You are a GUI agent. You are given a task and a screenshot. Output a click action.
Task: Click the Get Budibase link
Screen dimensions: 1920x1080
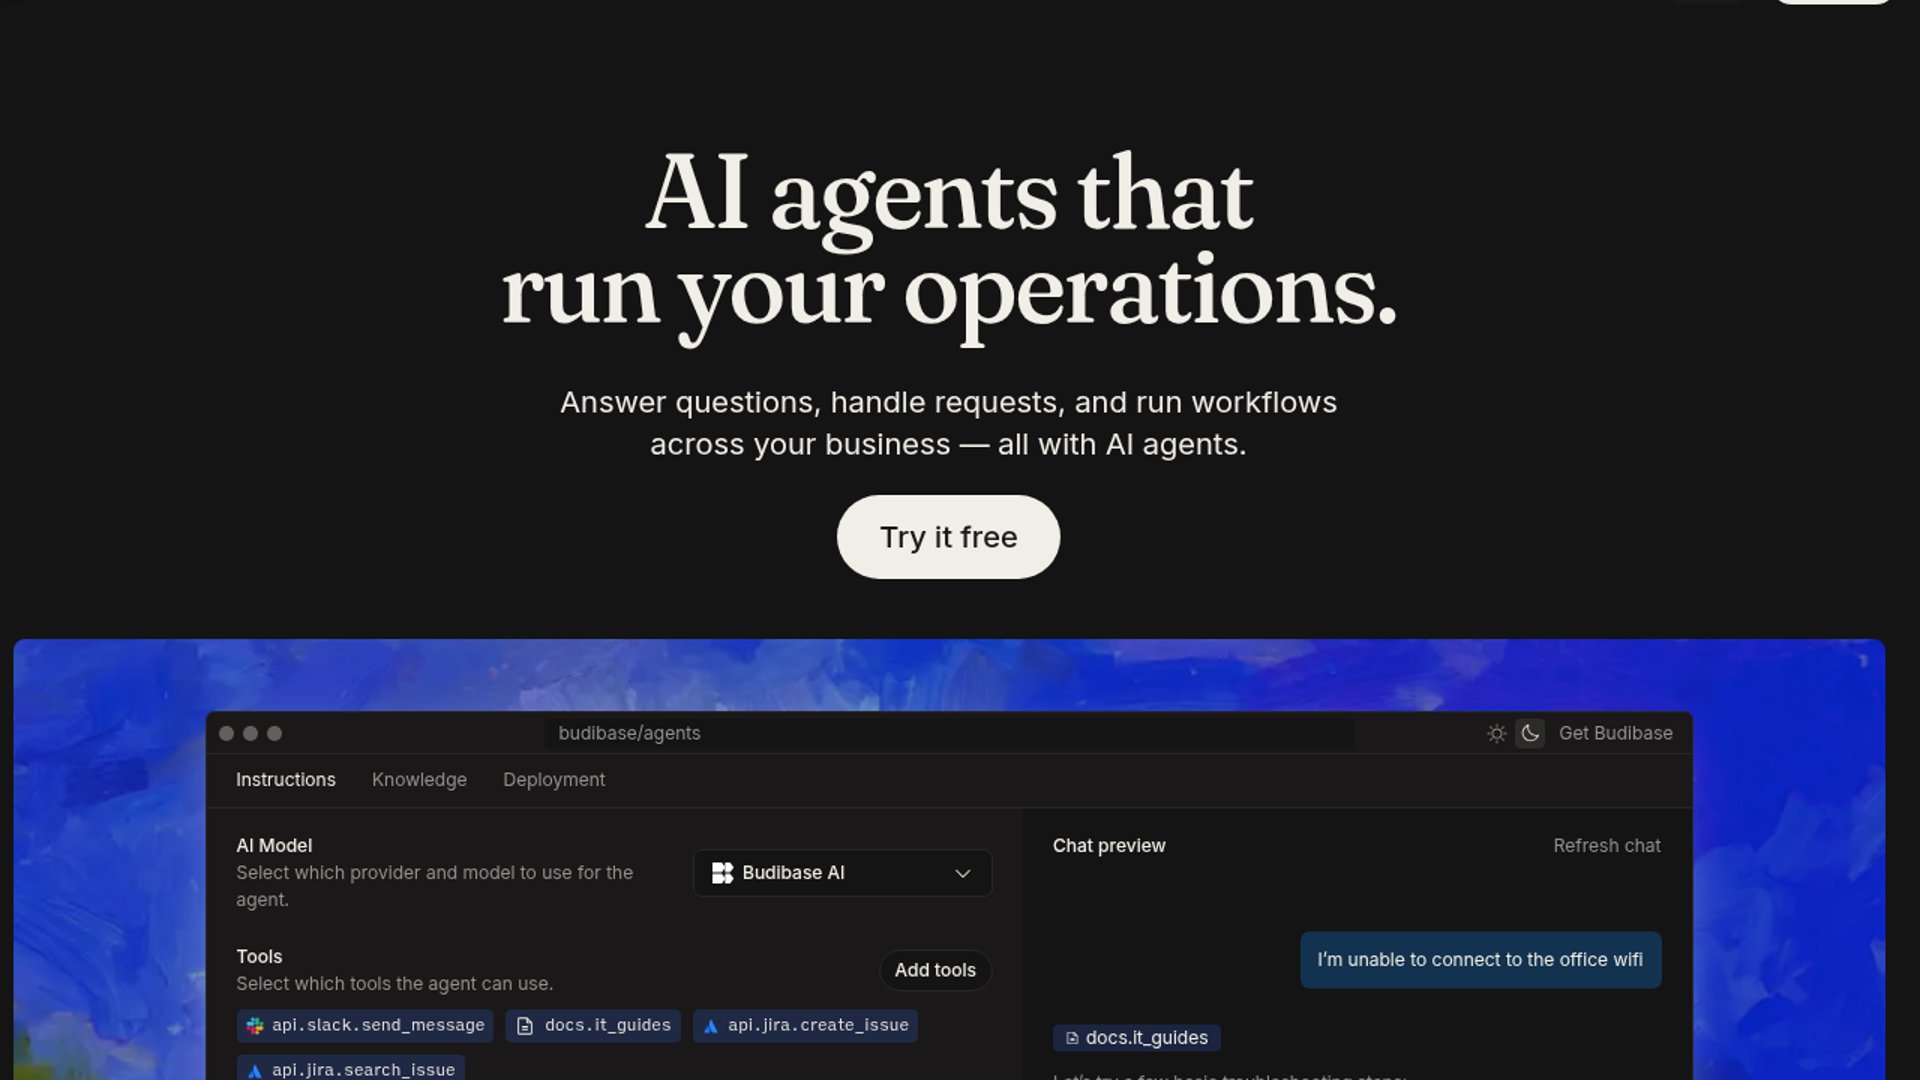(1615, 734)
